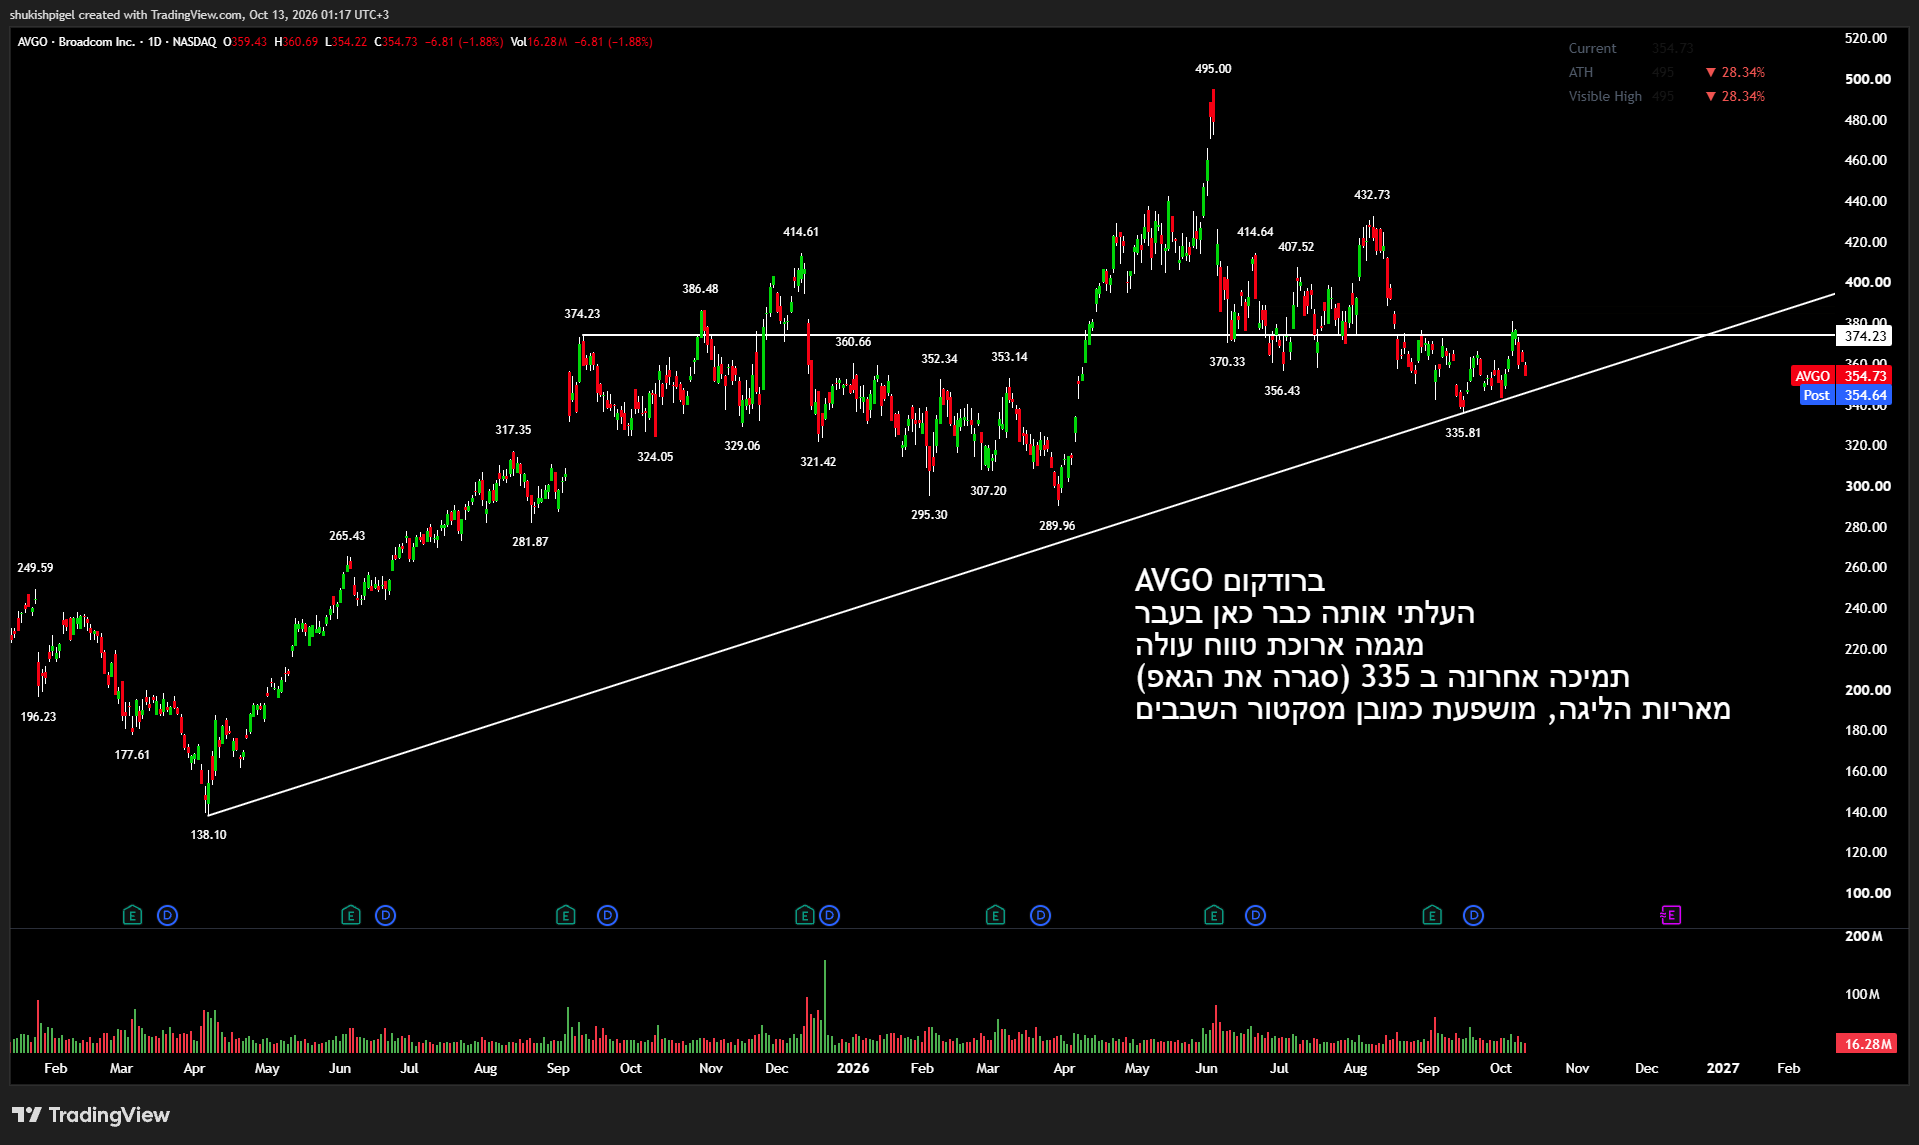Click the dividend D marker before April 2025

[x=167, y=915]
